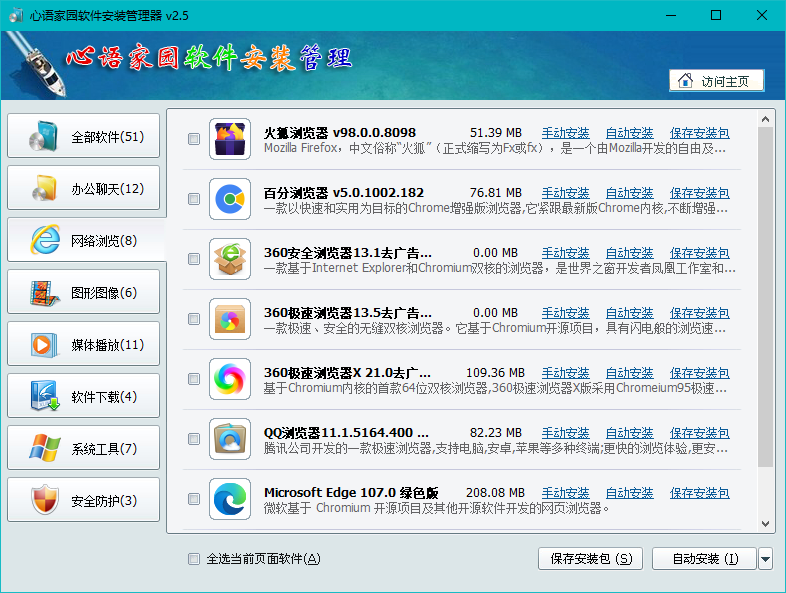Click the QQ浏览器 icon
786x593 pixels.
click(230, 439)
